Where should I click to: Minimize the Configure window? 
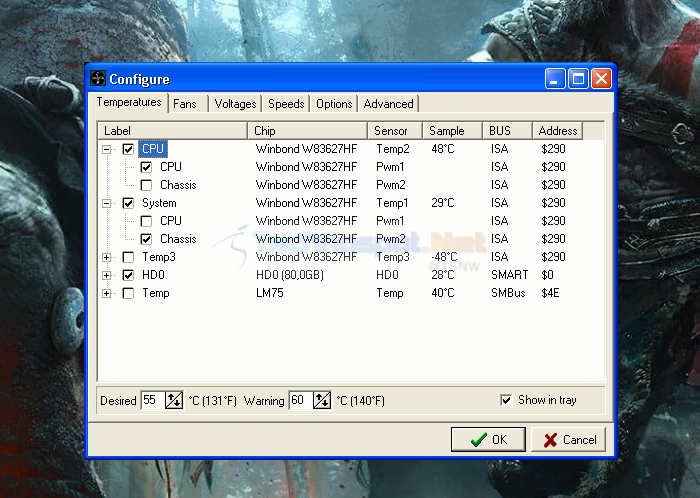tap(555, 79)
